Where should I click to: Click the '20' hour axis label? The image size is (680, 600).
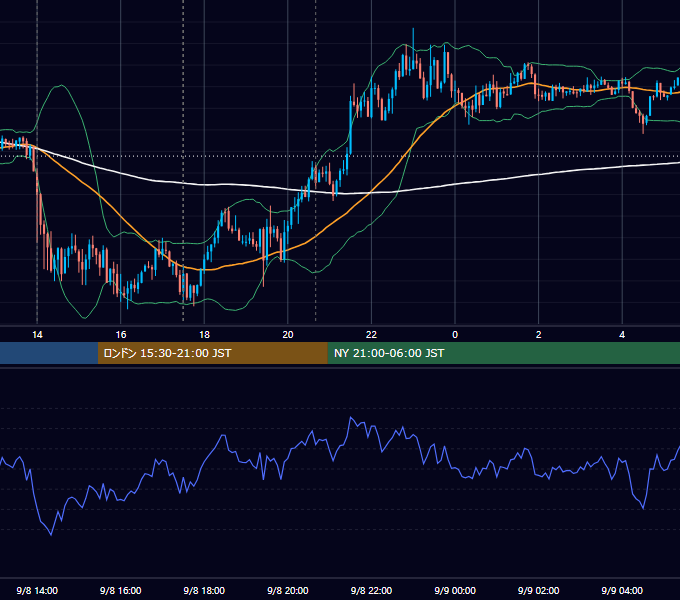pos(288,335)
